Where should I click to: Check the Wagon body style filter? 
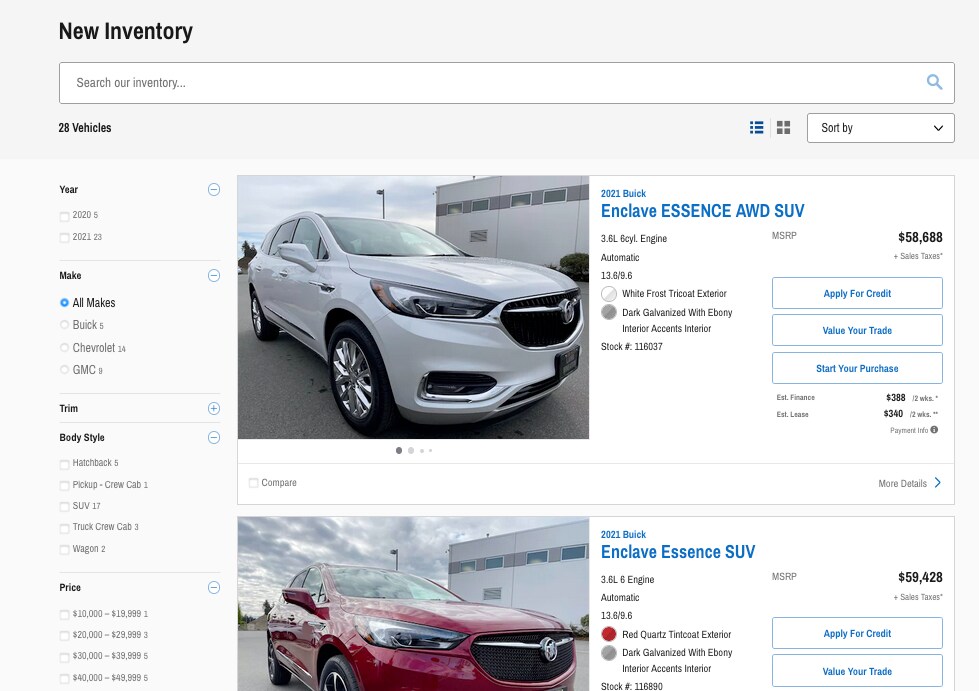[x=64, y=550]
